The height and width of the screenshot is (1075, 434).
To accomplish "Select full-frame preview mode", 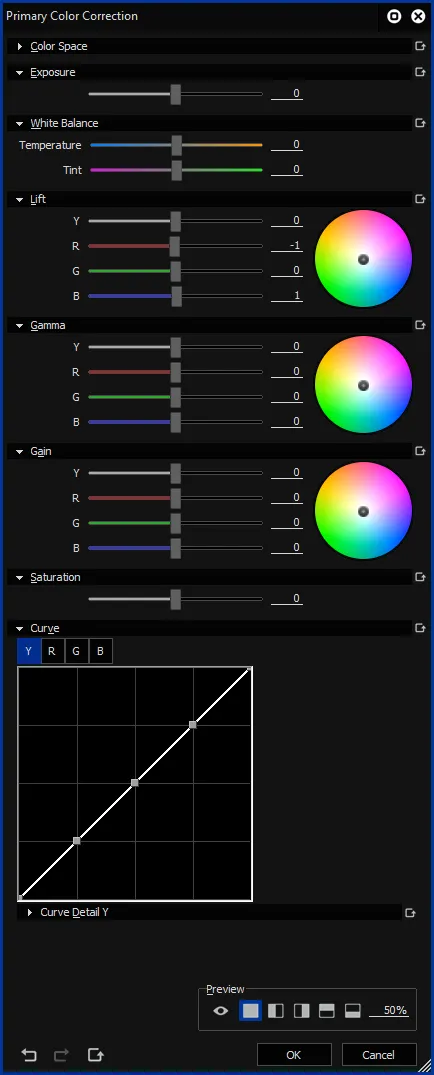I will click(x=250, y=1011).
